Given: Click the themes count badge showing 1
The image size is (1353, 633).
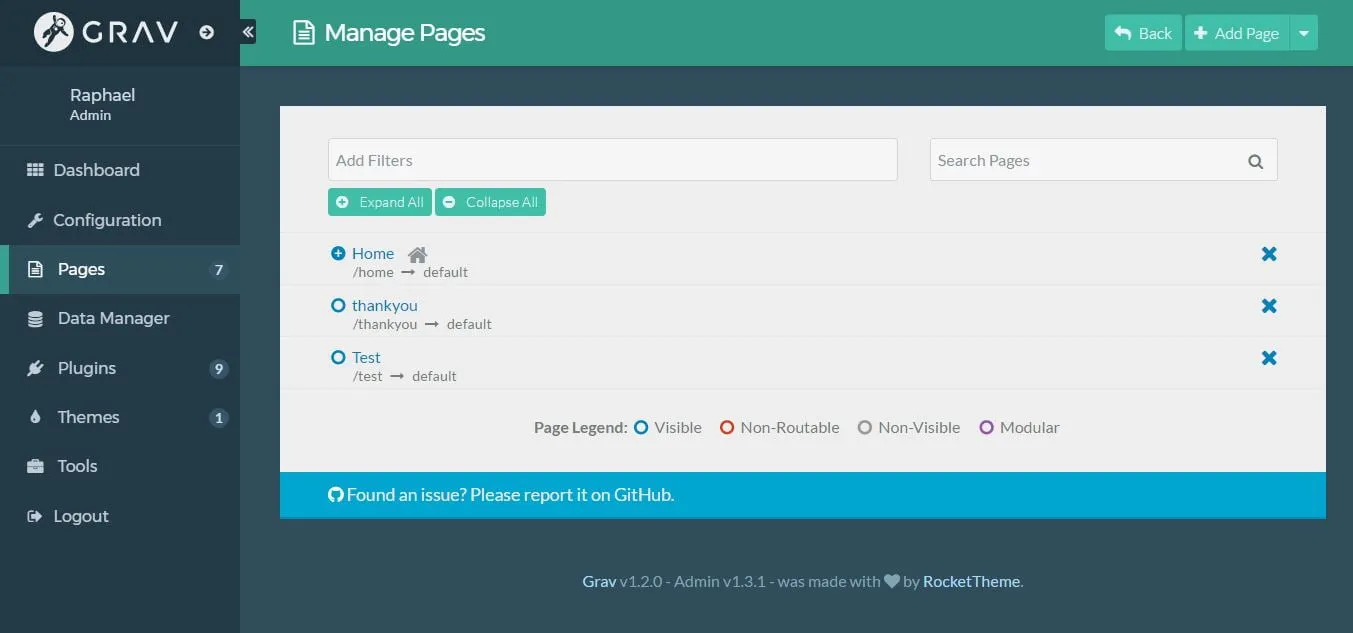Looking at the screenshot, I should tap(219, 418).
